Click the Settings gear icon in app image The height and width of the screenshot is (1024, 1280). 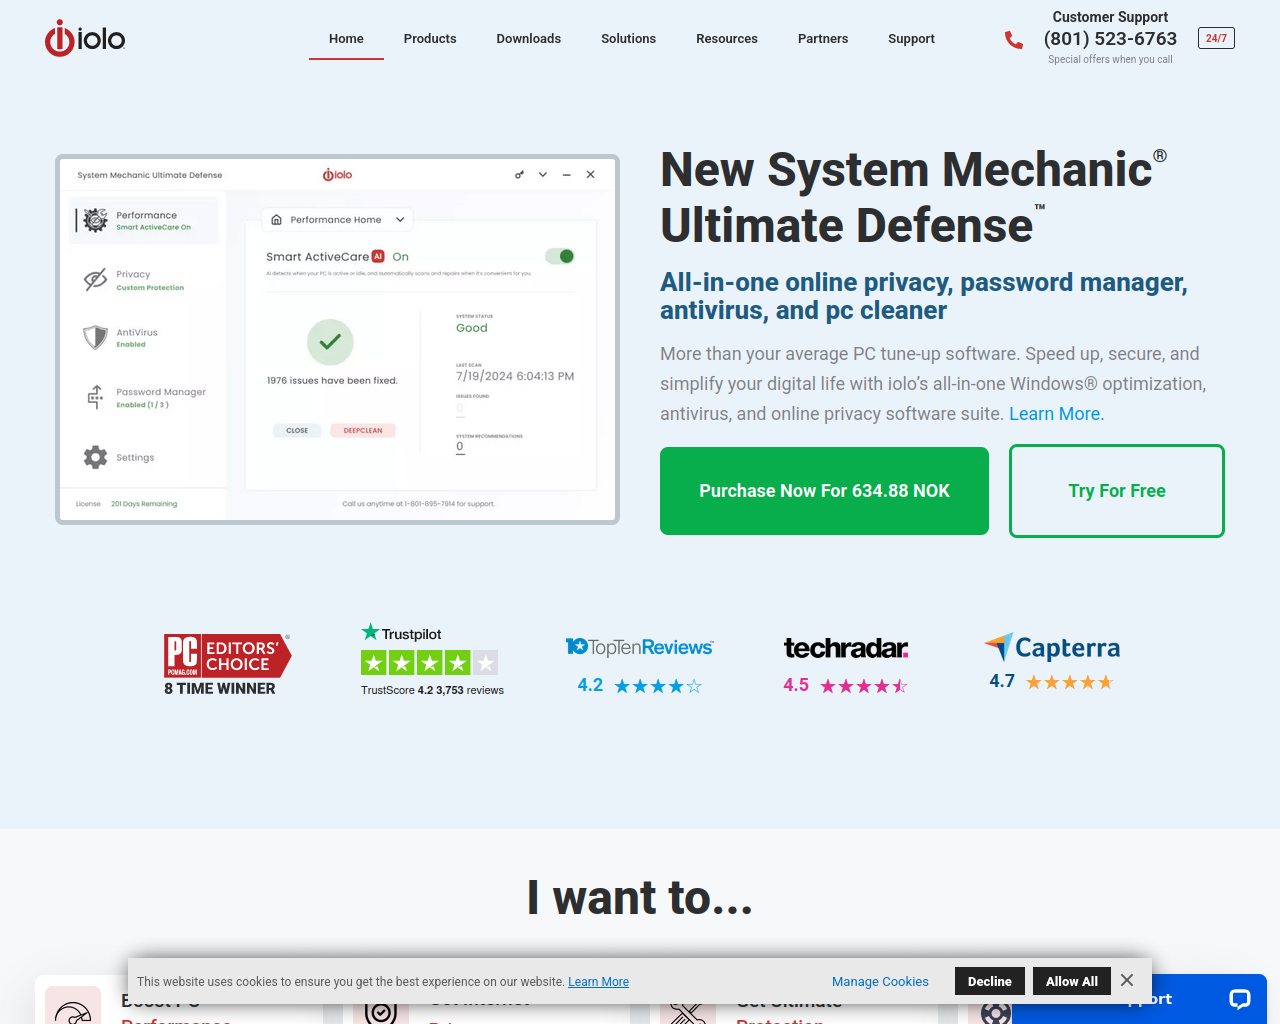click(x=95, y=457)
